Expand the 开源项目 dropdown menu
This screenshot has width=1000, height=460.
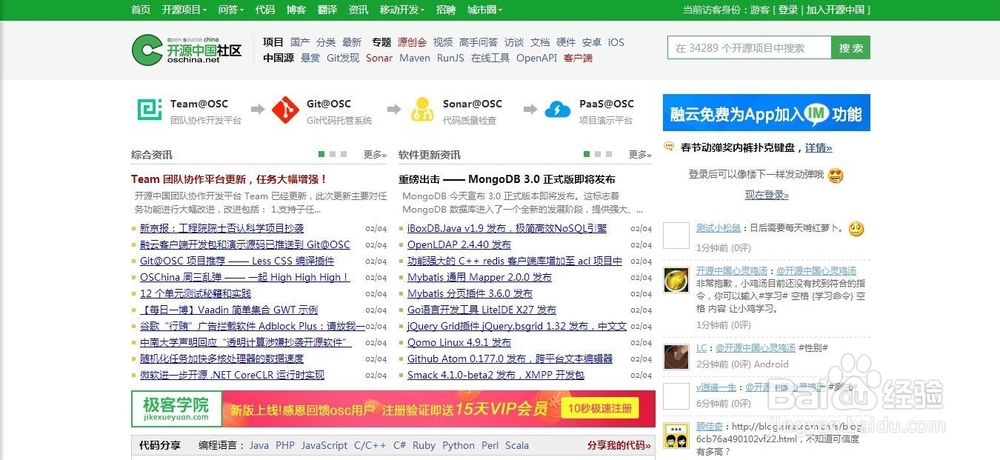(x=184, y=10)
